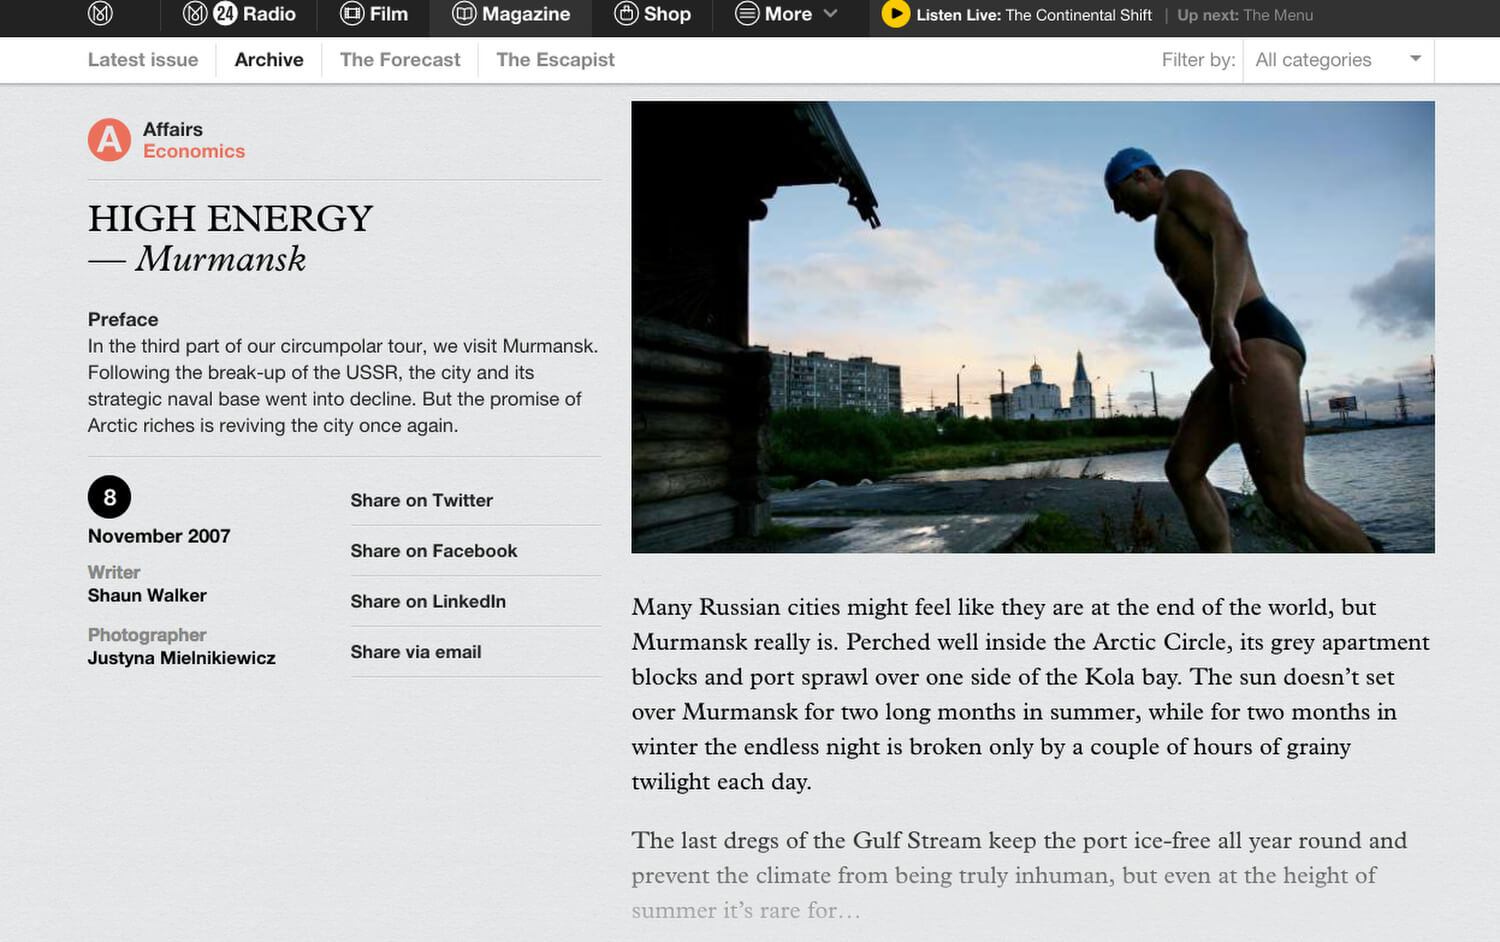Viewport: 1500px width, 942px height.
Task: Go to The Forecast tab
Action: [400, 60]
